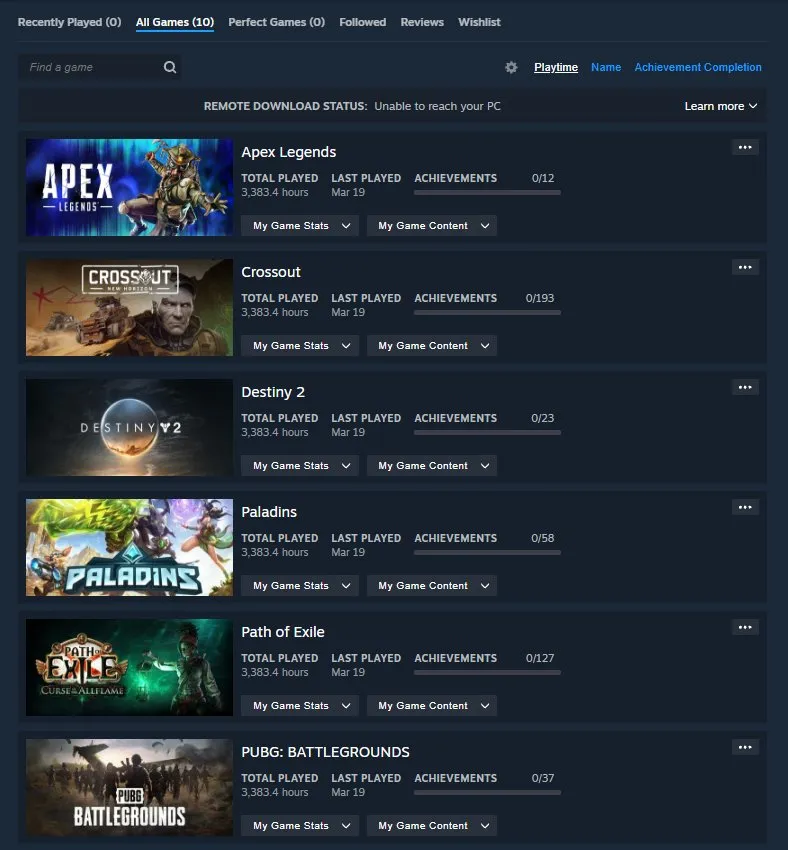Click 'Unable to reach your PC' status text
The height and width of the screenshot is (850, 788).
pos(437,106)
